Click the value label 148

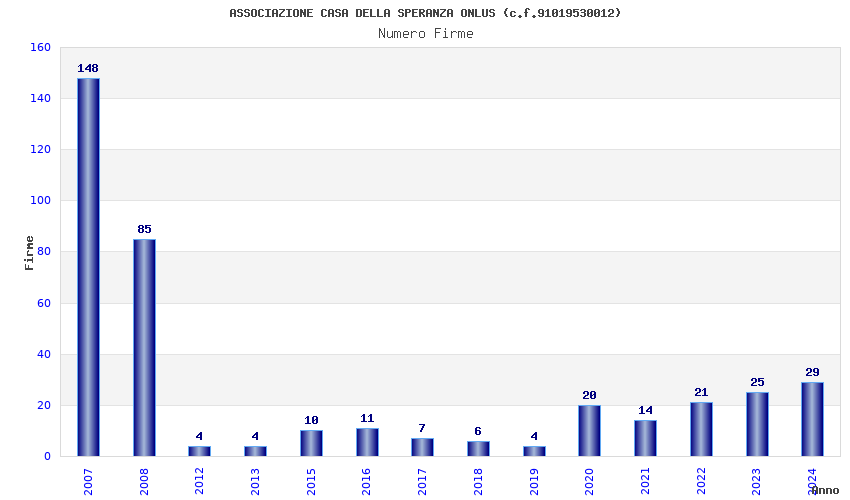pos(88,68)
